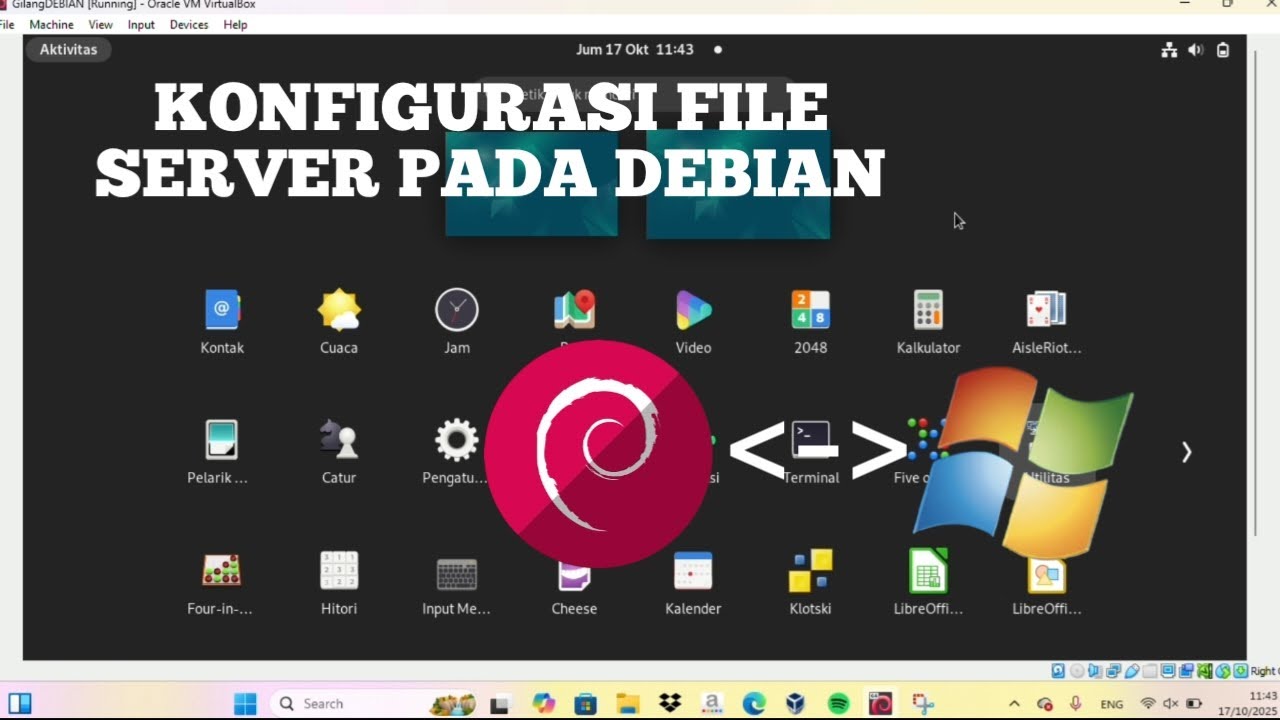This screenshot has width=1280, height=720.
Task: Show hidden system tray icons
Action: (1014, 704)
